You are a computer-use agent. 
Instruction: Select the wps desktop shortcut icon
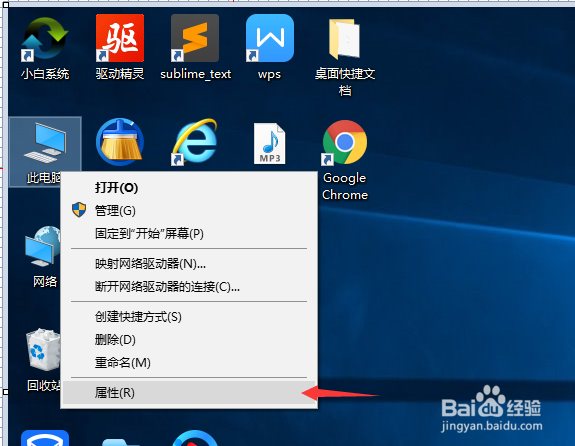(x=270, y=38)
